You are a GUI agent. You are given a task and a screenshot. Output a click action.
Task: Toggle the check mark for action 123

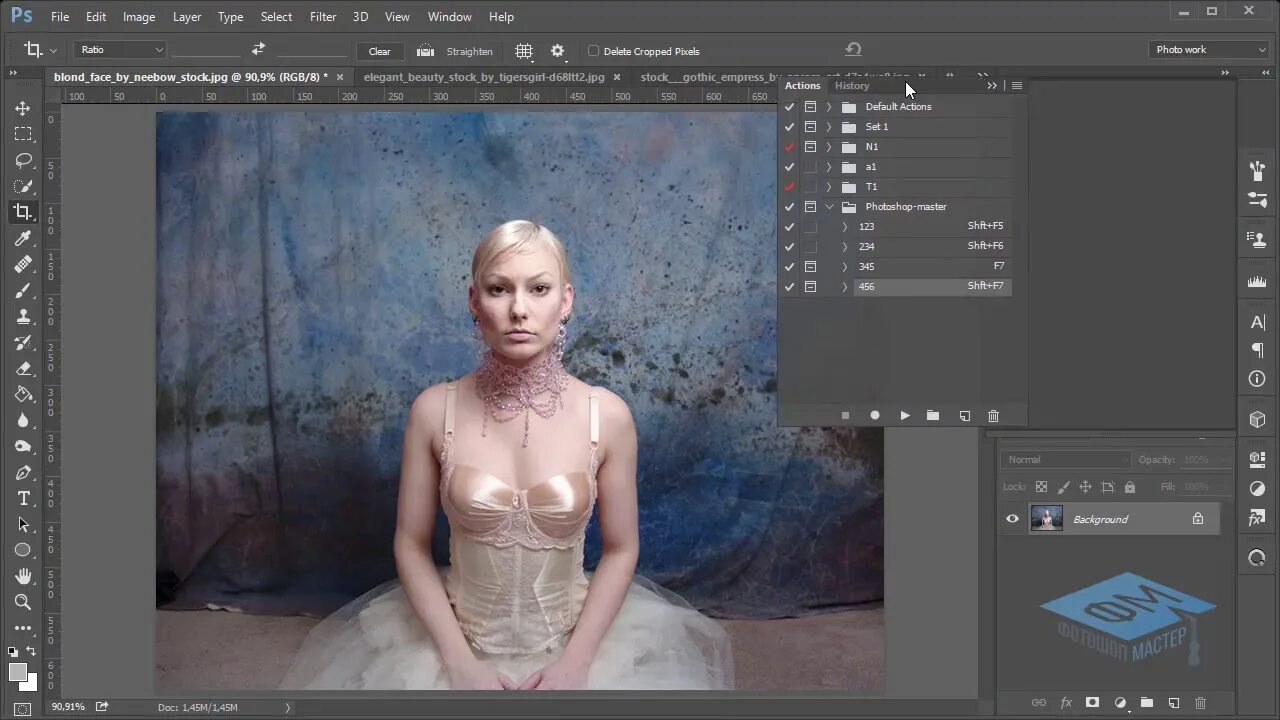click(x=790, y=227)
